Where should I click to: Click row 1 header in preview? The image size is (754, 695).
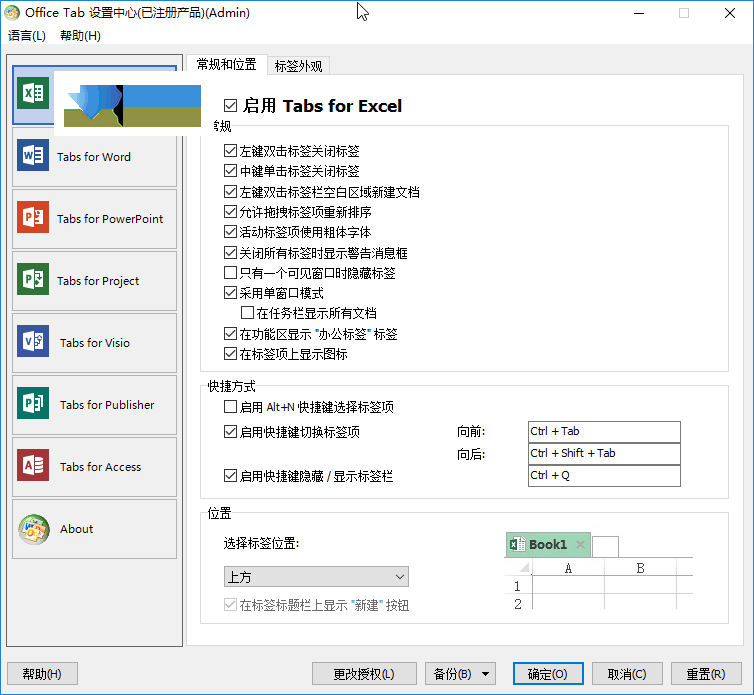click(517, 586)
